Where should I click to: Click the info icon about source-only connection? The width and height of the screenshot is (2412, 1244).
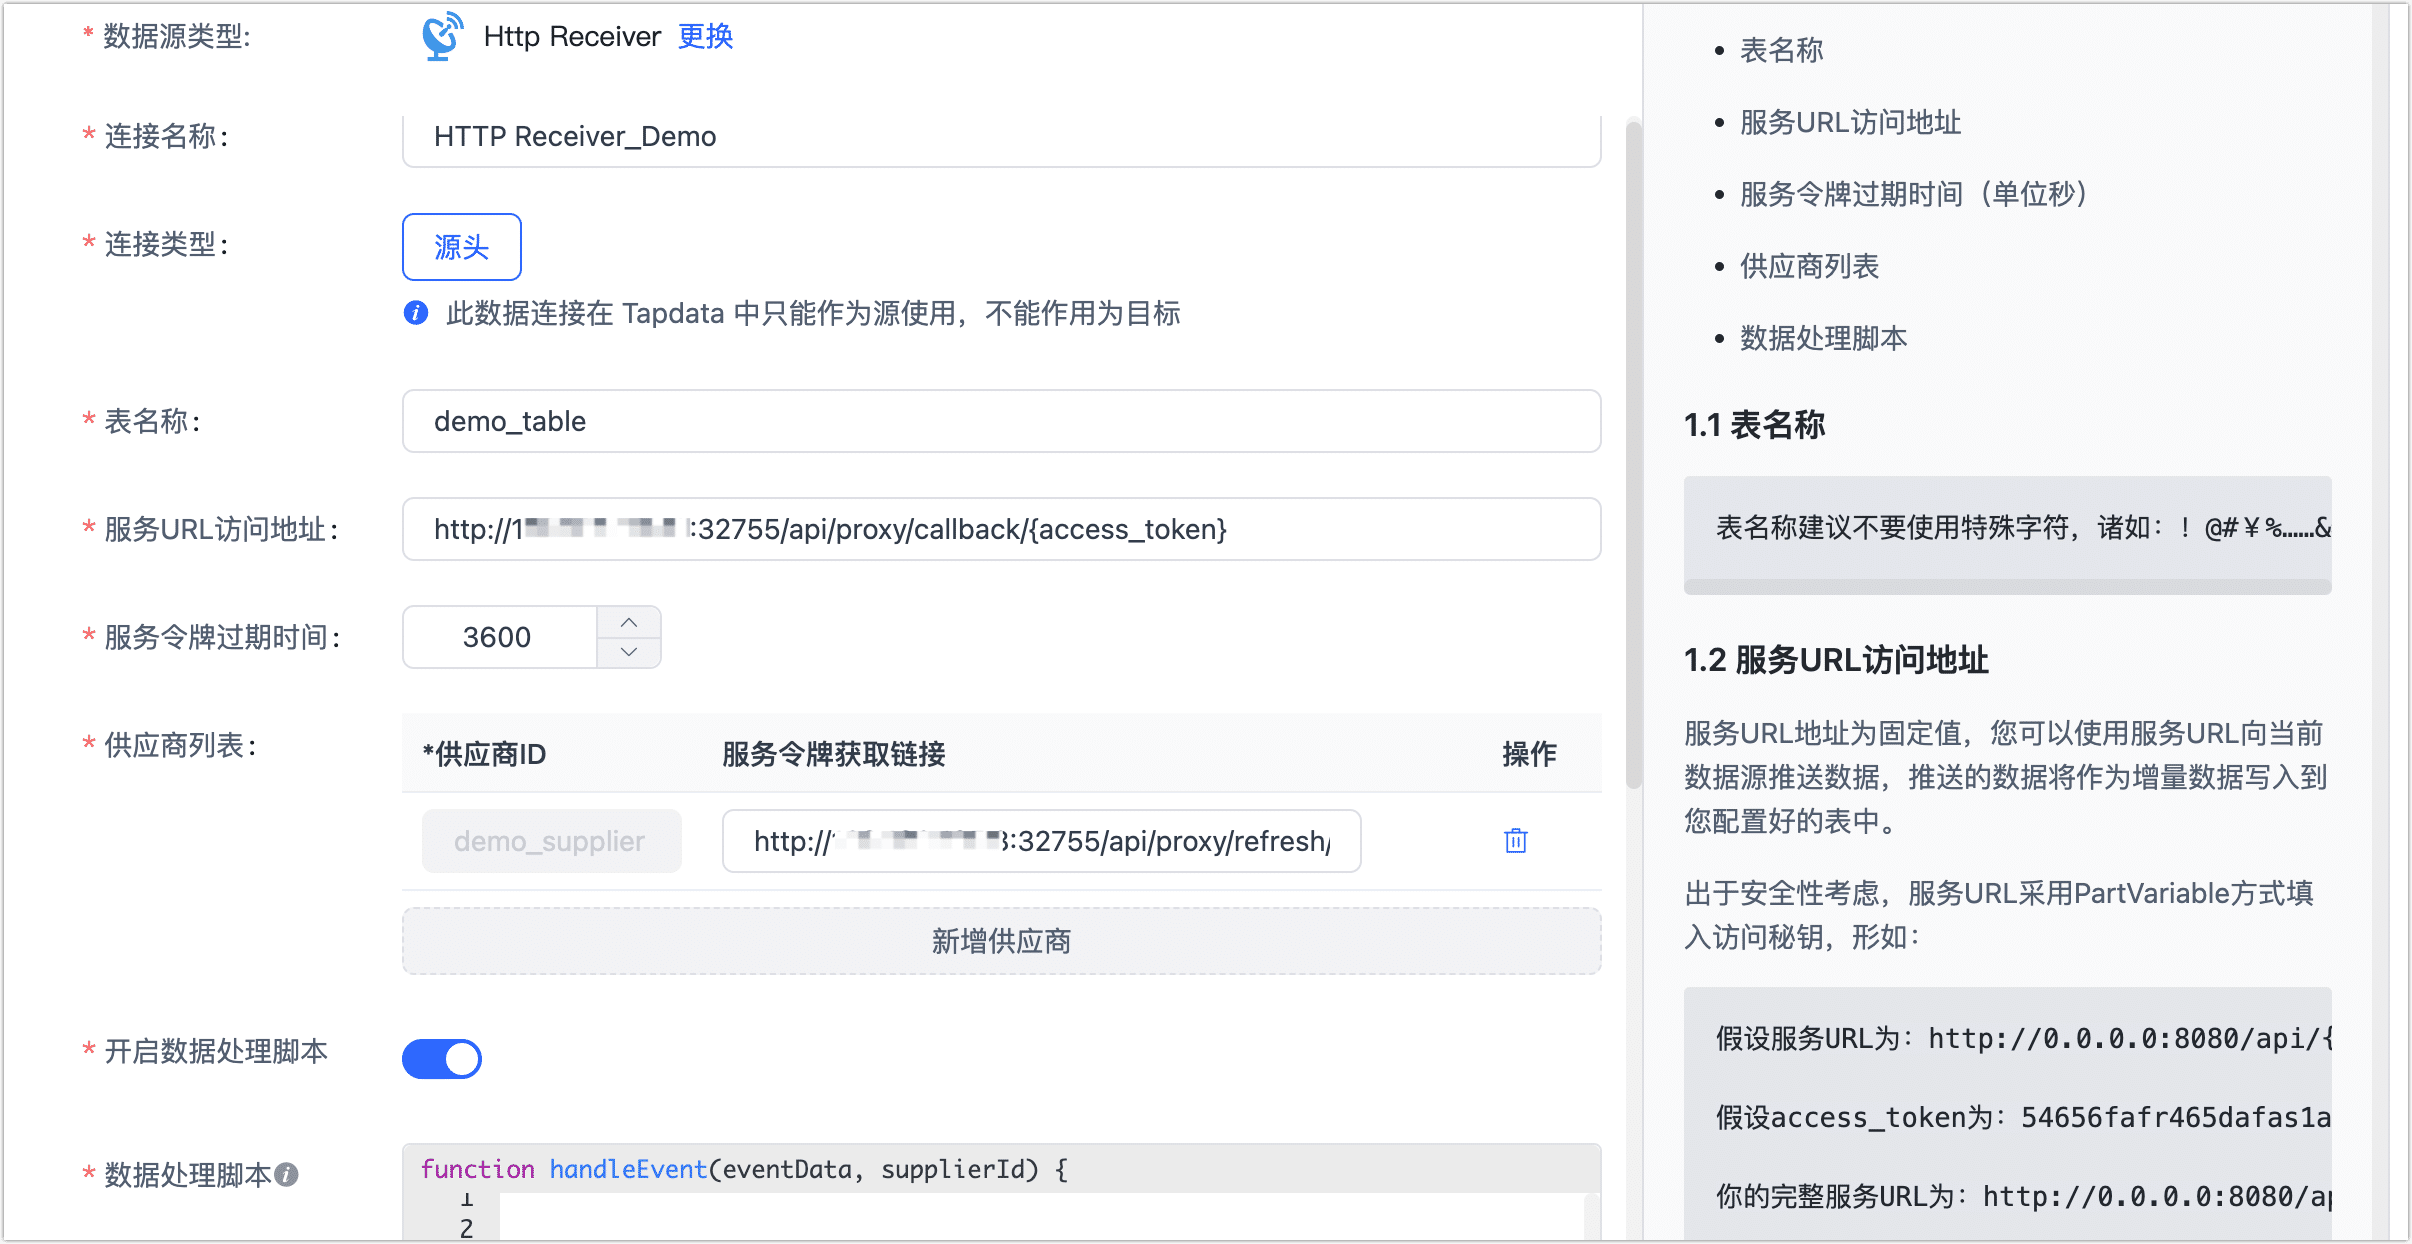[x=416, y=313]
